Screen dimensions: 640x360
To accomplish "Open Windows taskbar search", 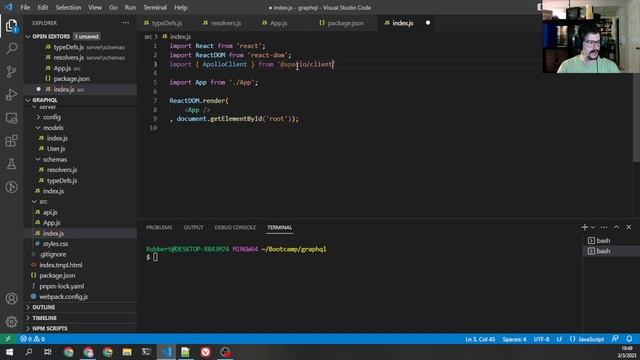I will [x=29, y=352].
